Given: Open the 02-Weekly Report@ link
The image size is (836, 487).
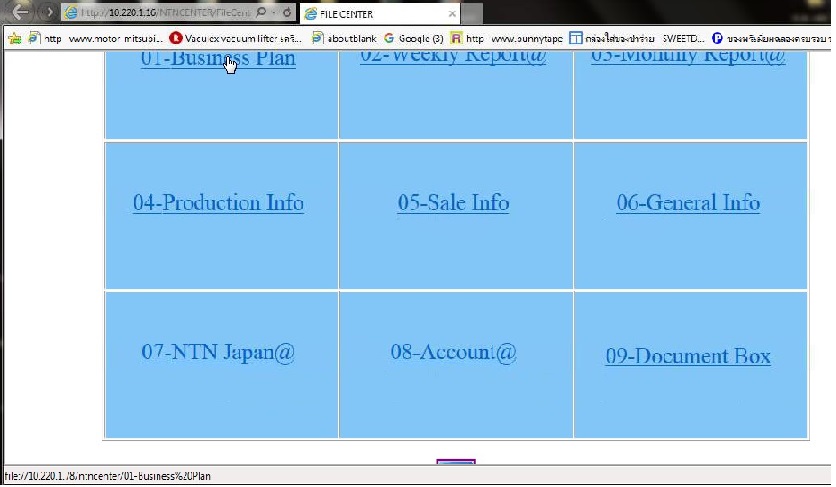Looking at the screenshot, I should pos(453,58).
